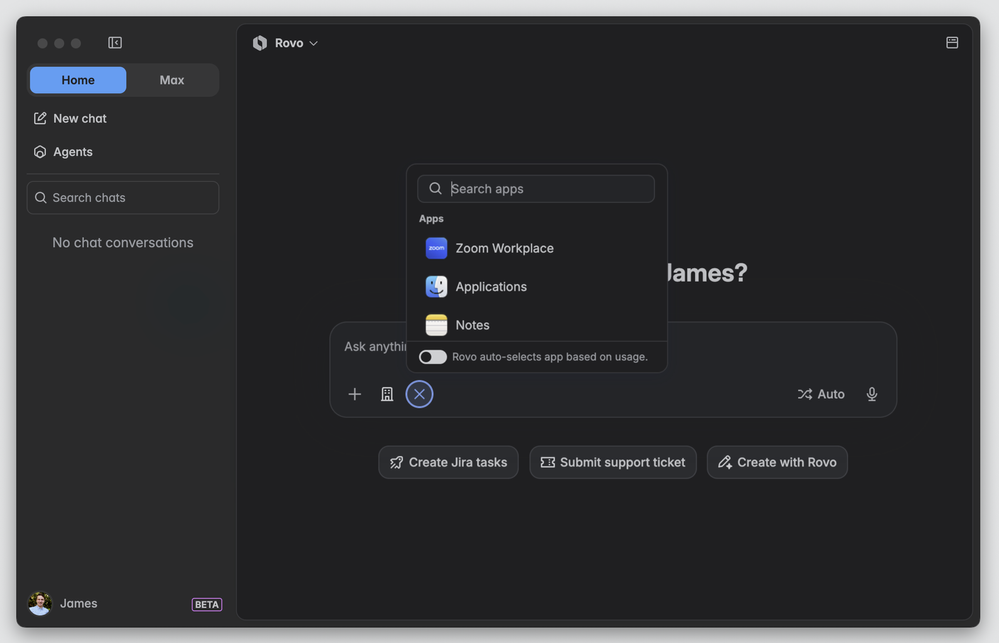Switch to the Home tab
This screenshot has height=643, width=999.
click(x=78, y=80)
